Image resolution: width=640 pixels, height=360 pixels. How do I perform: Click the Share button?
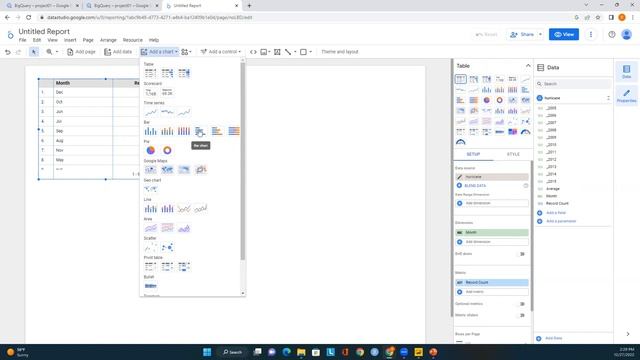click(x=522, y=34)
